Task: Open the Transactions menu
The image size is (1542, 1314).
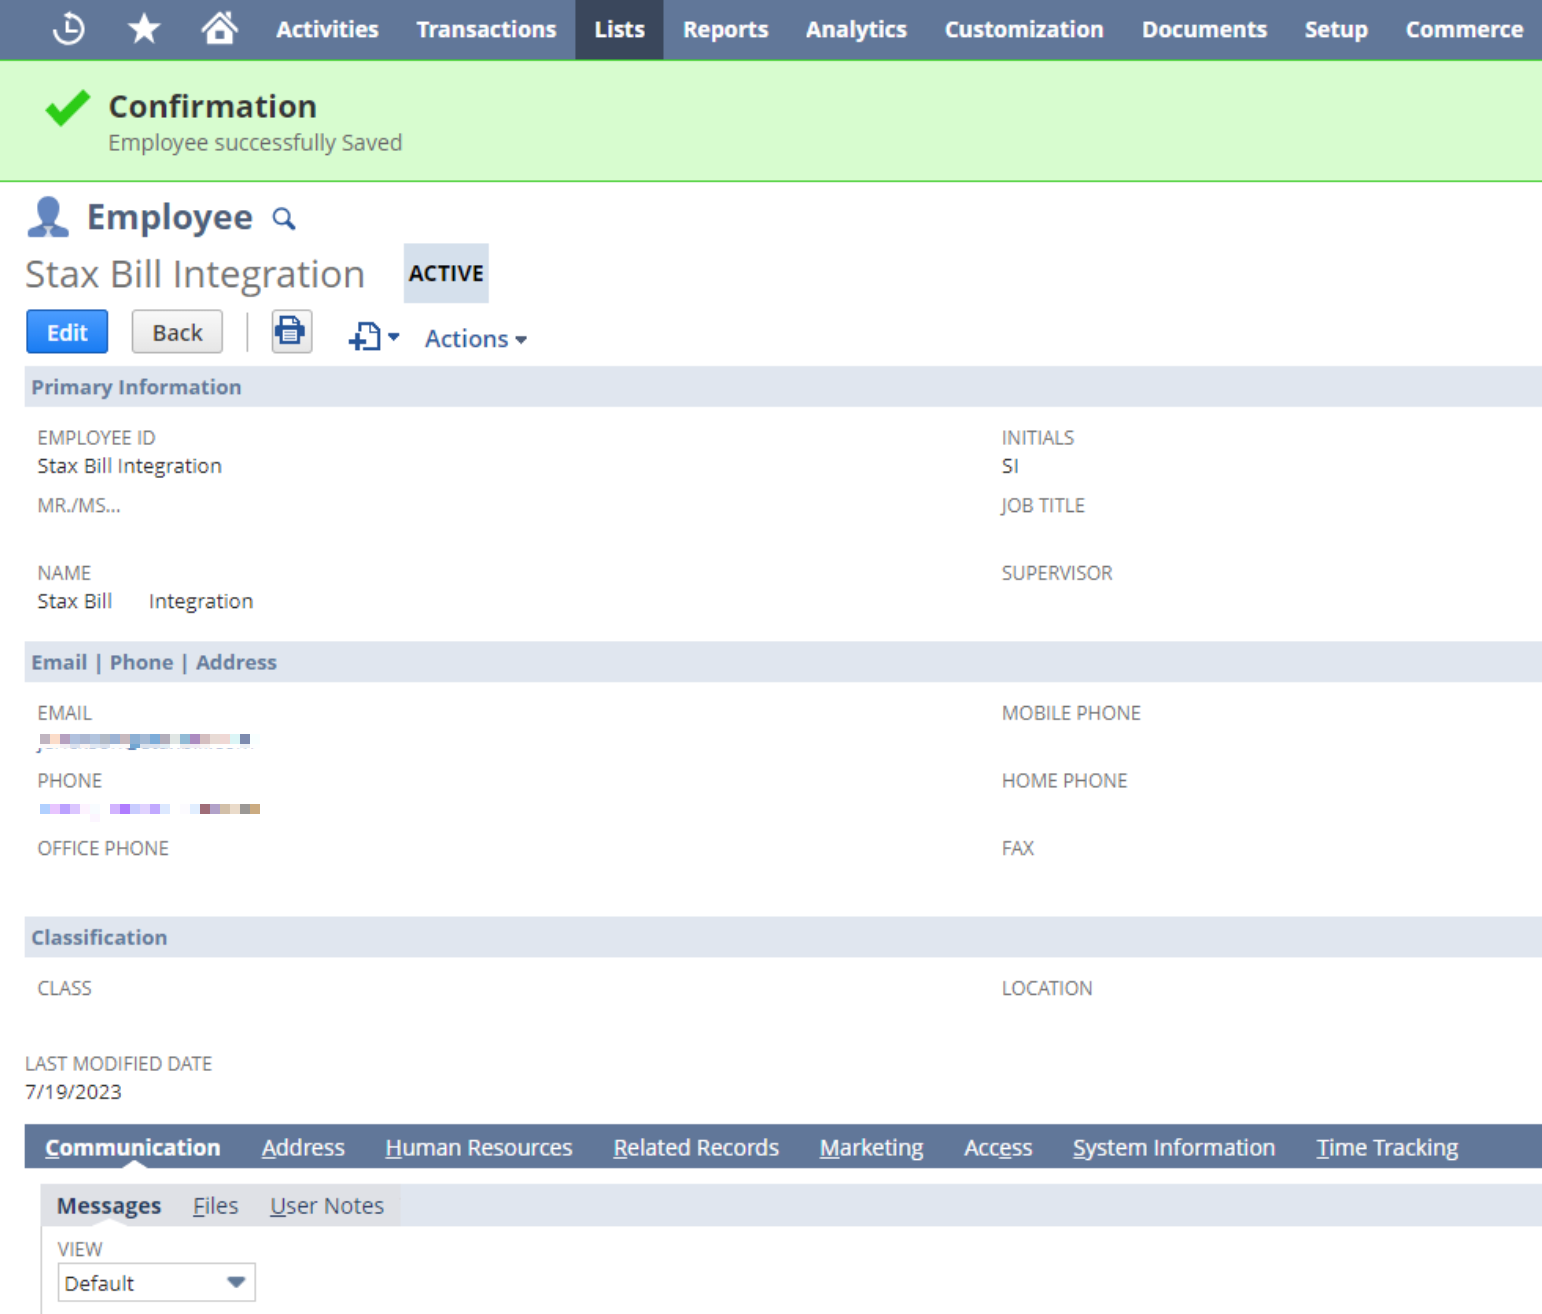Action: [x=486, y=30]
